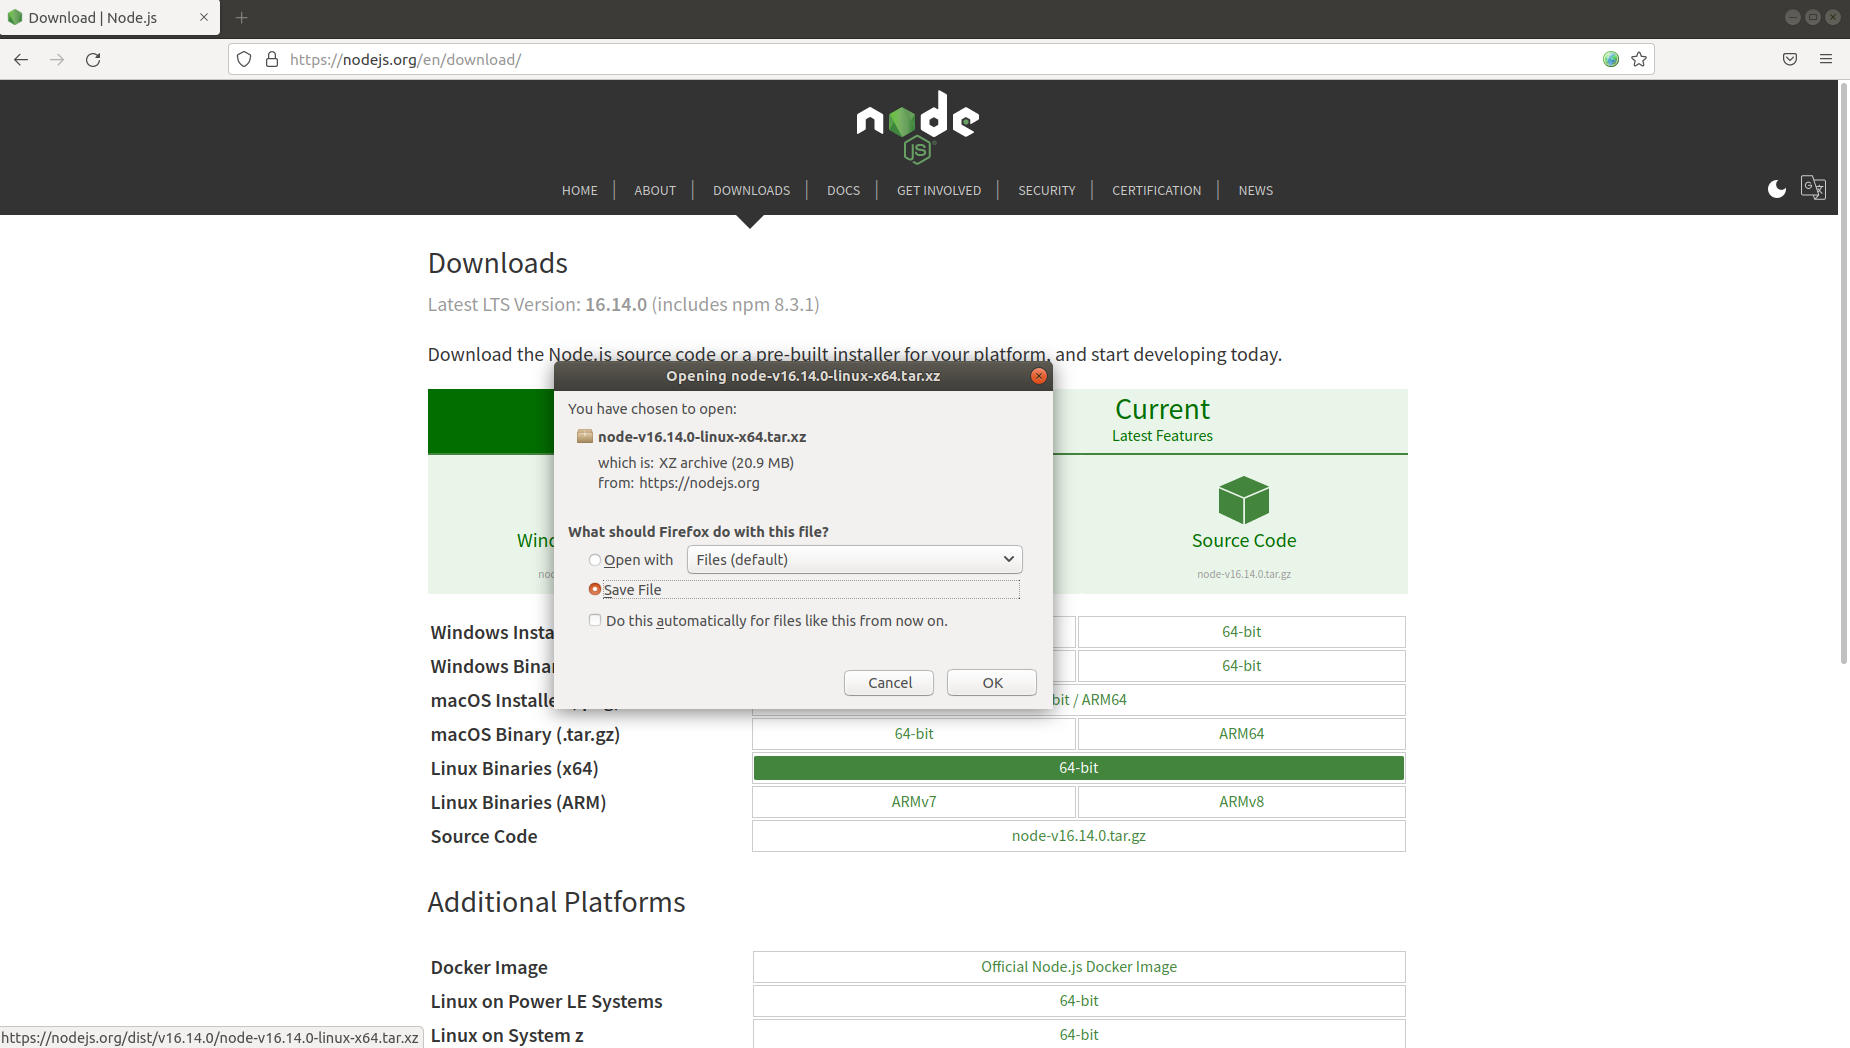
Task: Open the CERTIFICATION nav item
Action: (x=1157, y=190)
